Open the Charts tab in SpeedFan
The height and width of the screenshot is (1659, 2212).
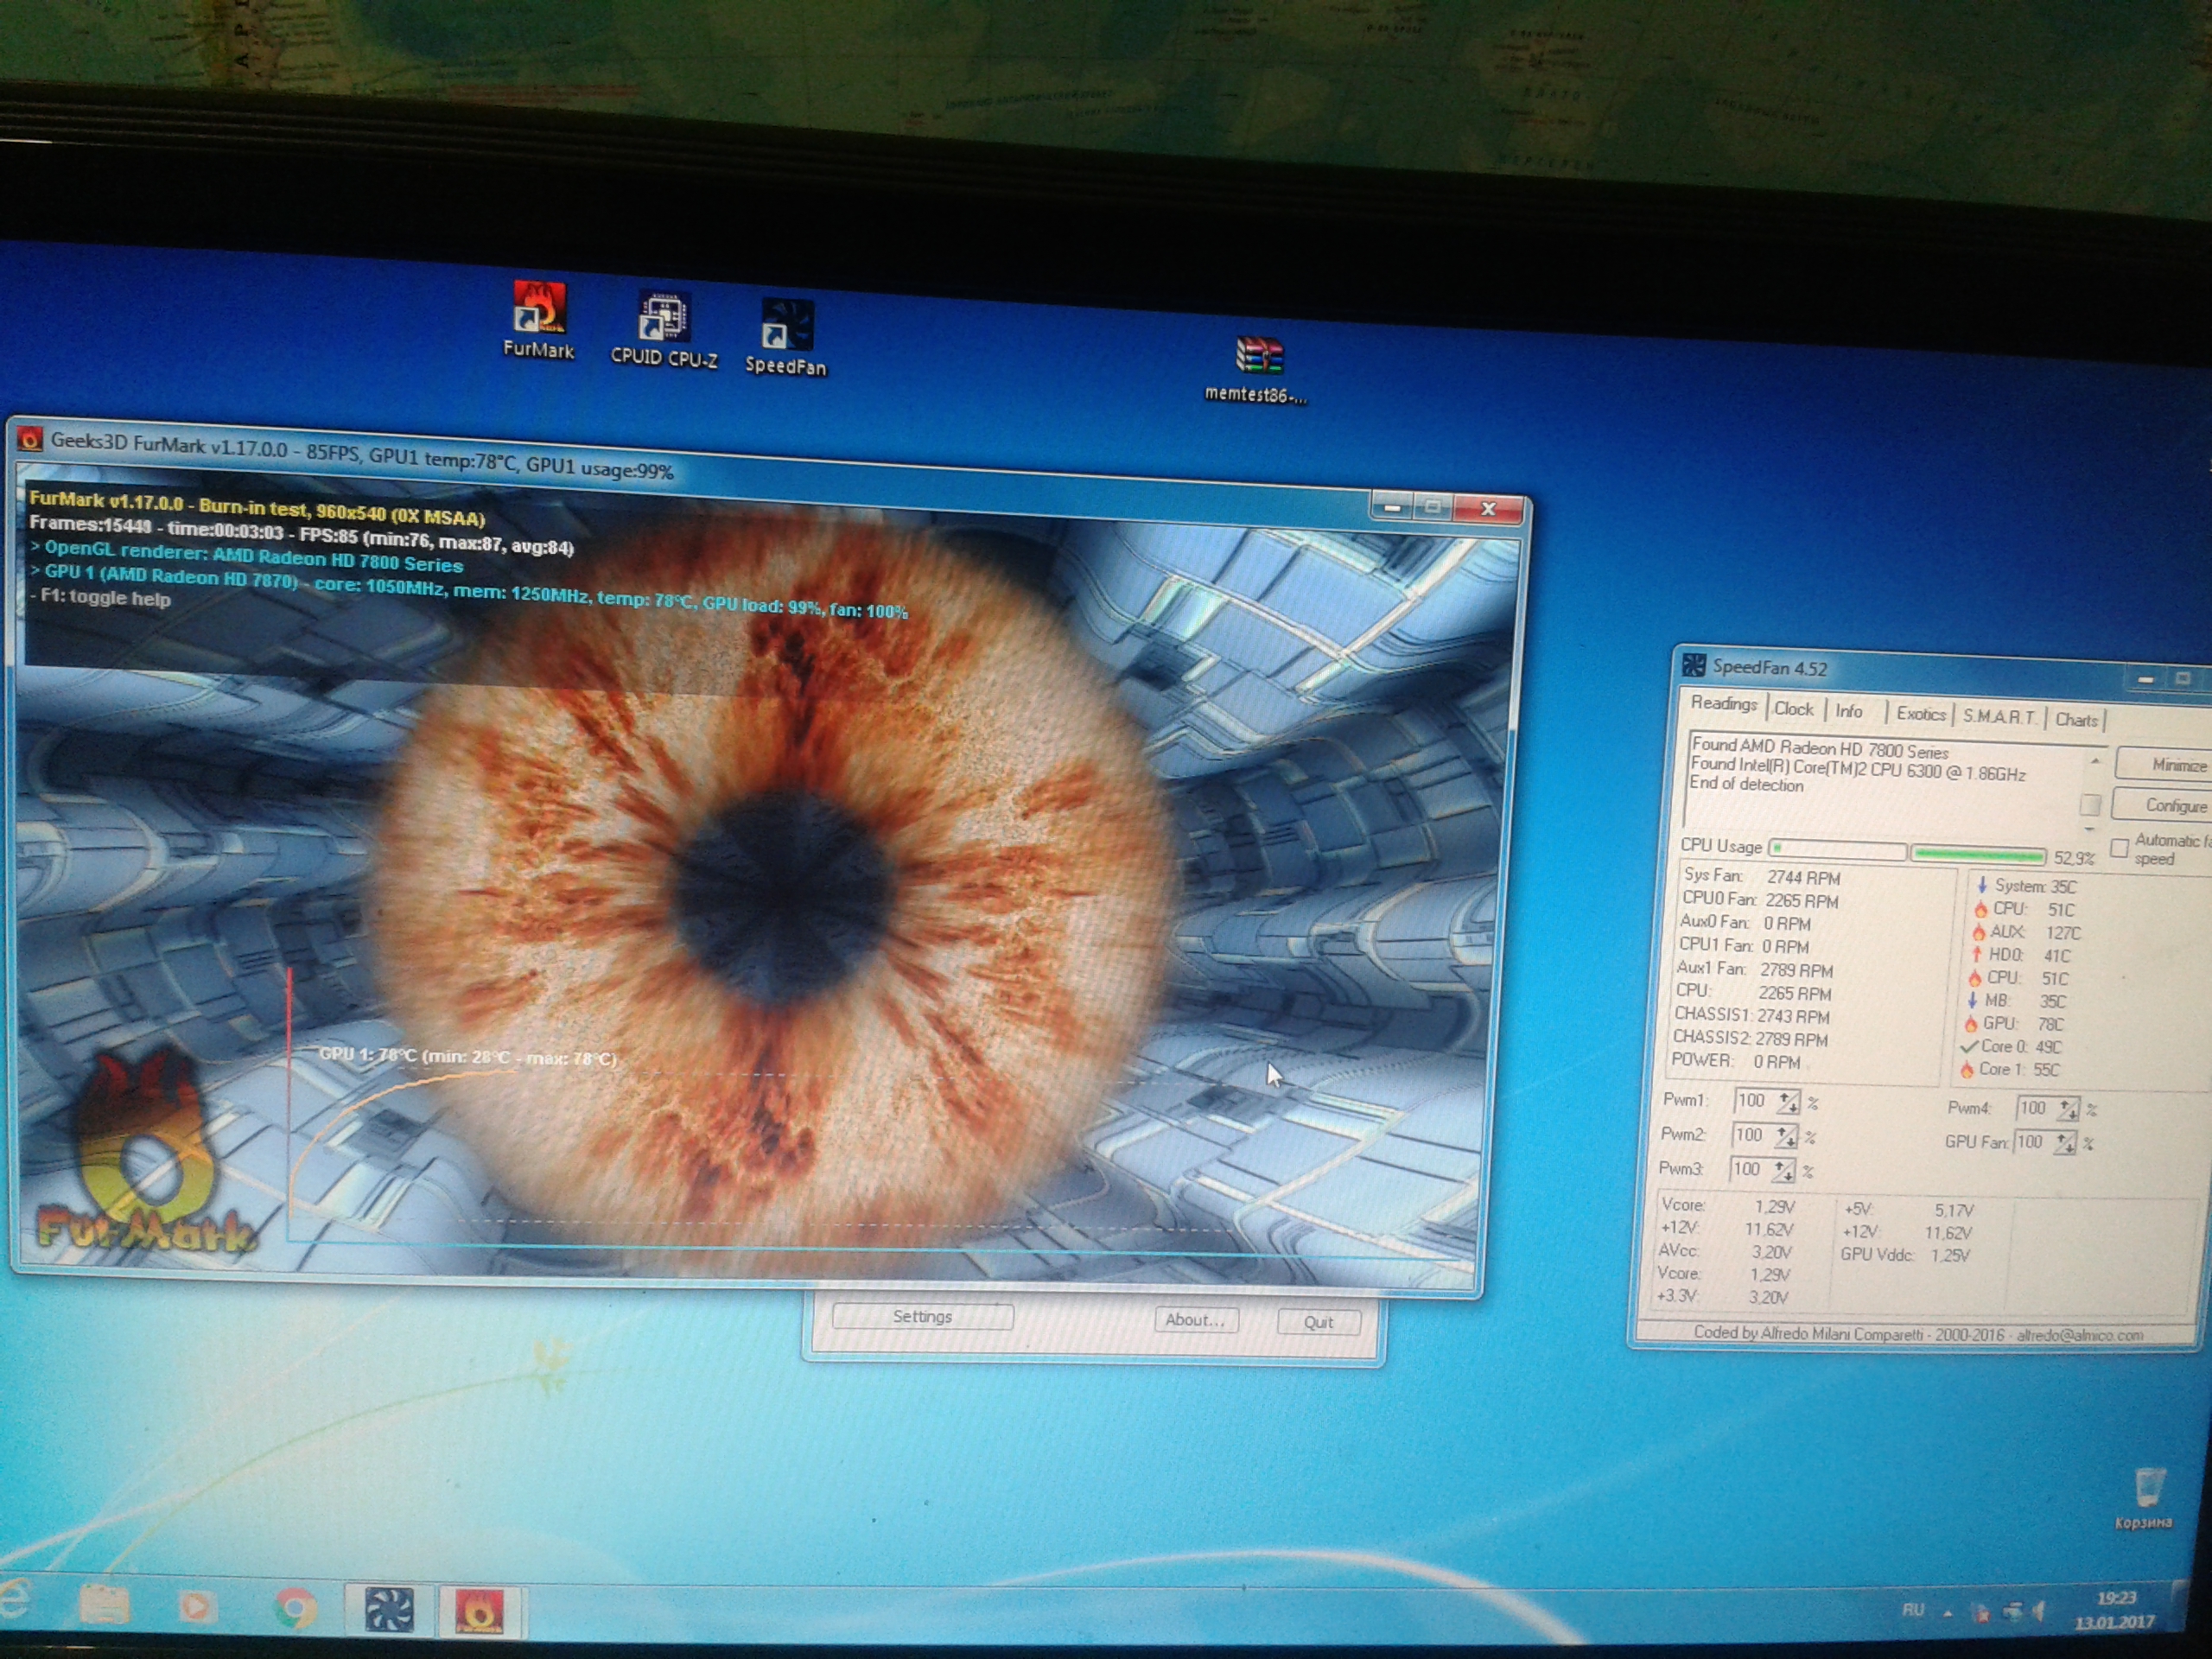point(2076,720)
